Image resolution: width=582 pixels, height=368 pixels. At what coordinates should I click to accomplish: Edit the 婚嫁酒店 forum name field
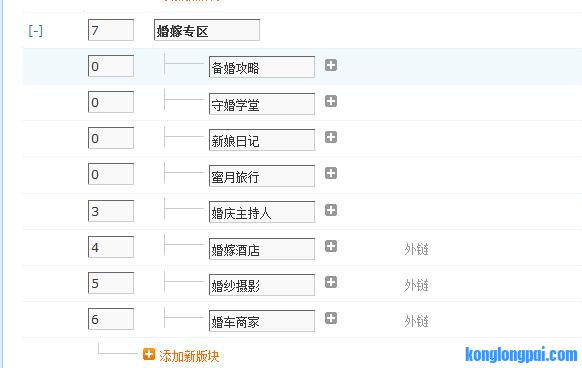(x=262, y=248)
